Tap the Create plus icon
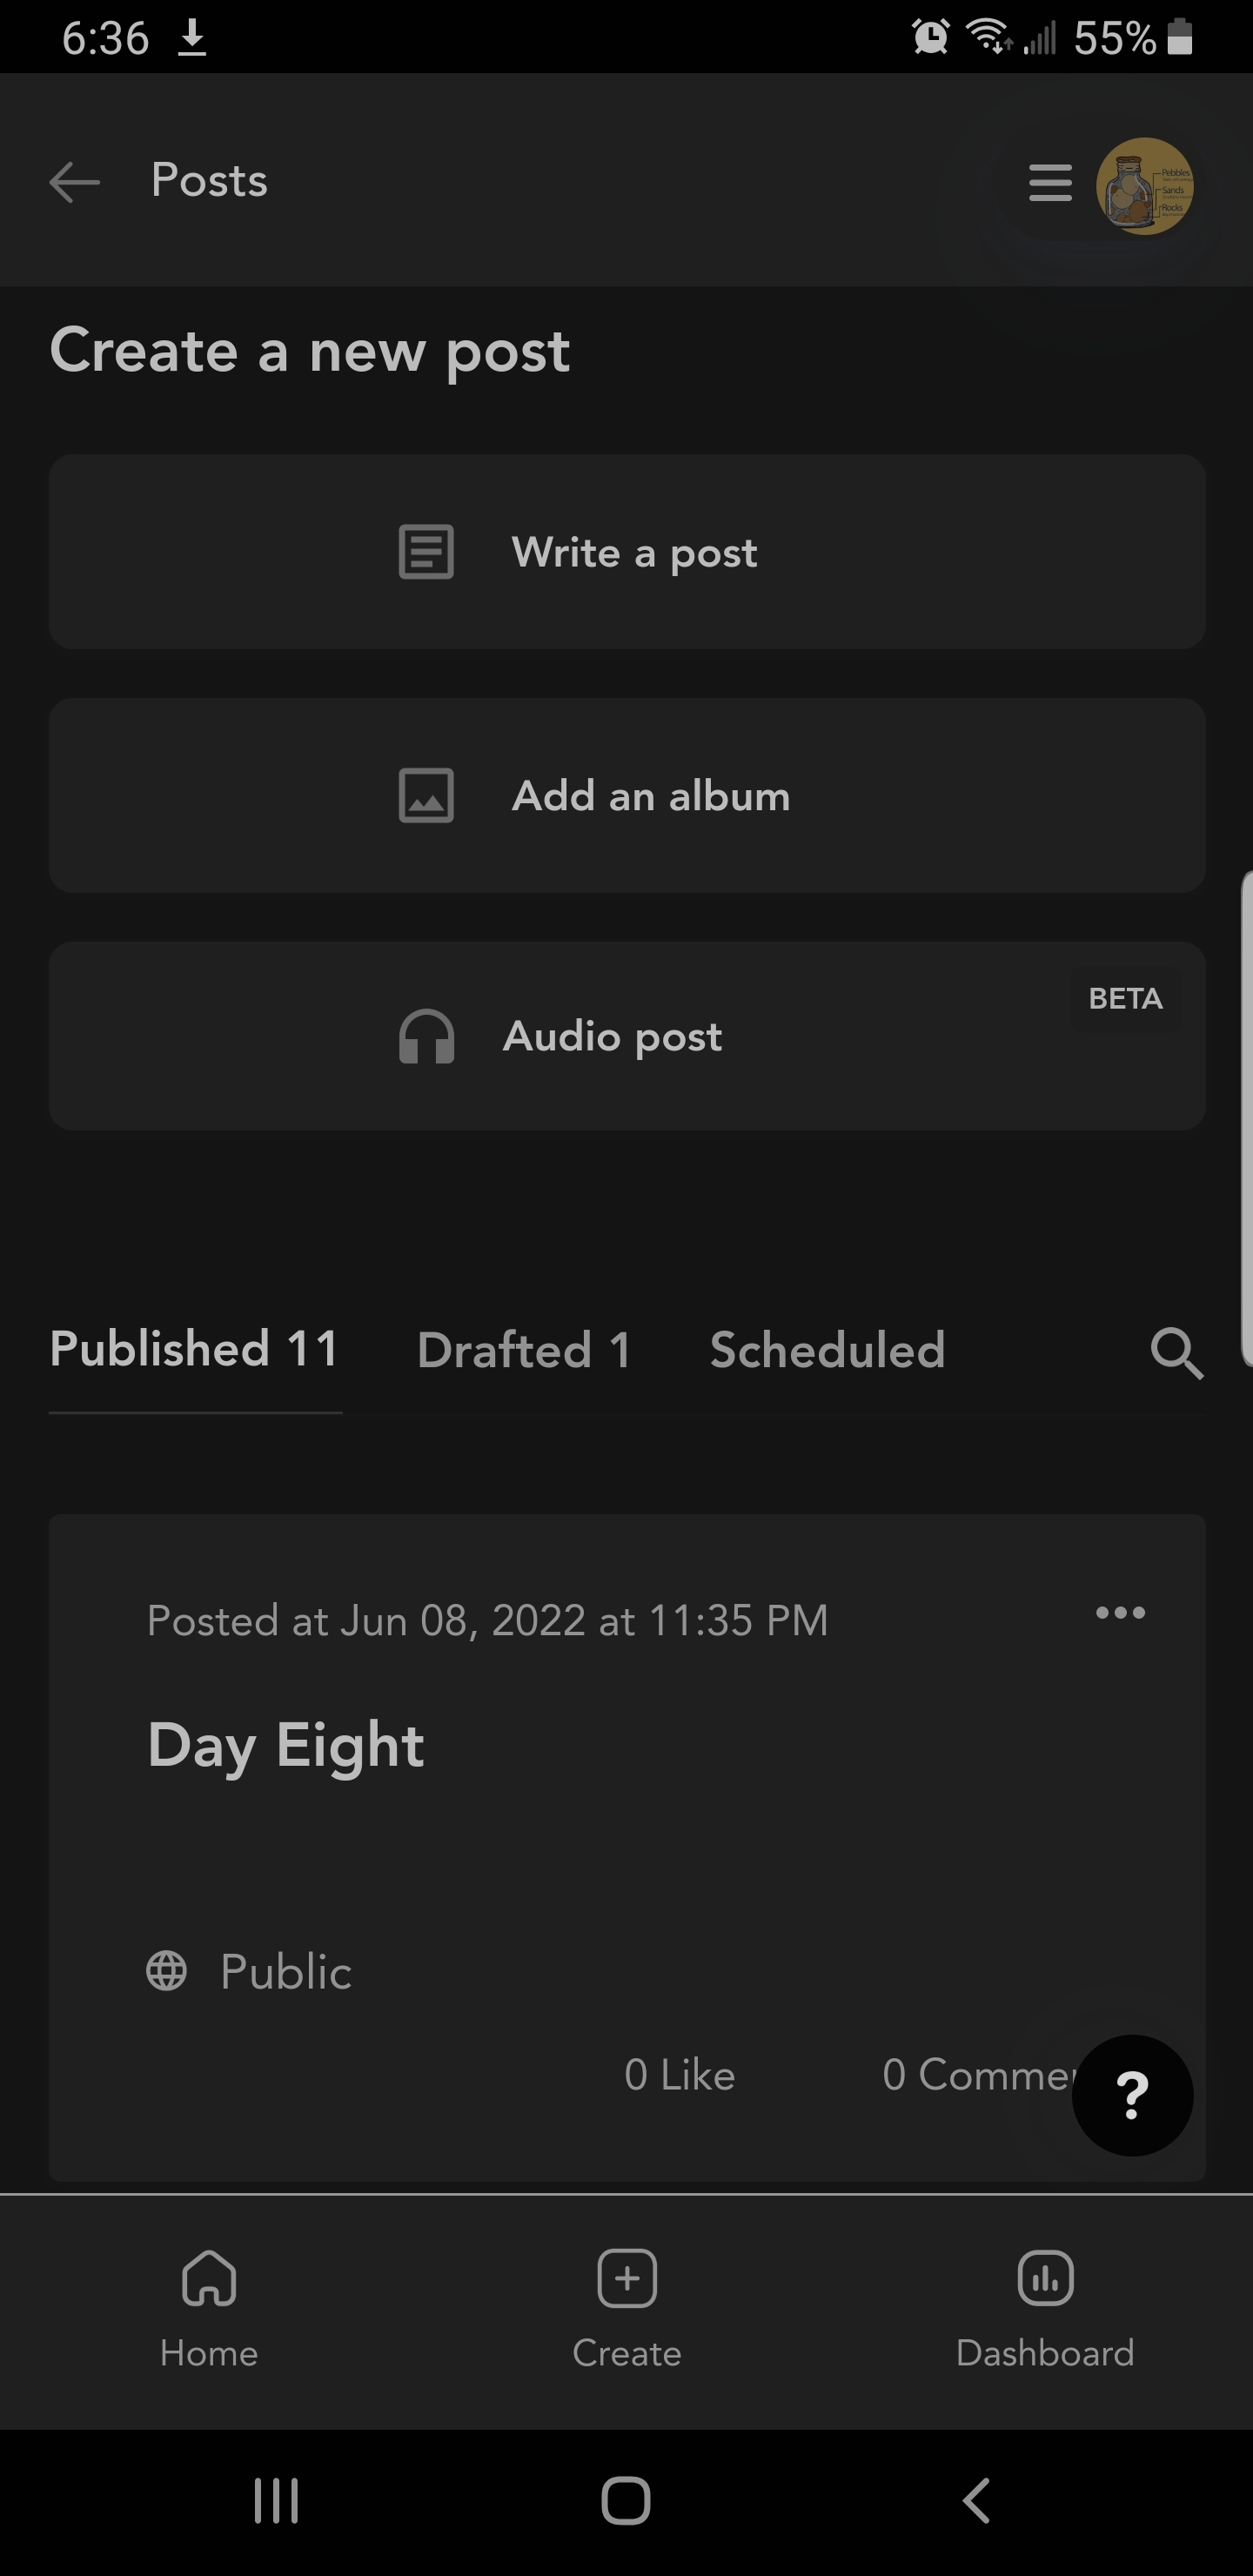 click(627, 2278)
